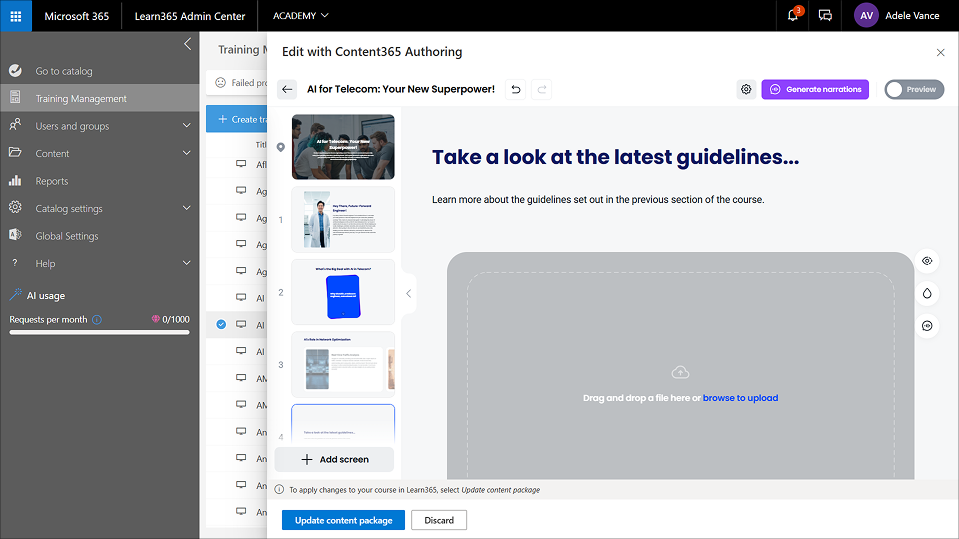
Task: Close the Content365 Authoring panel
Action: coord(940,52)
